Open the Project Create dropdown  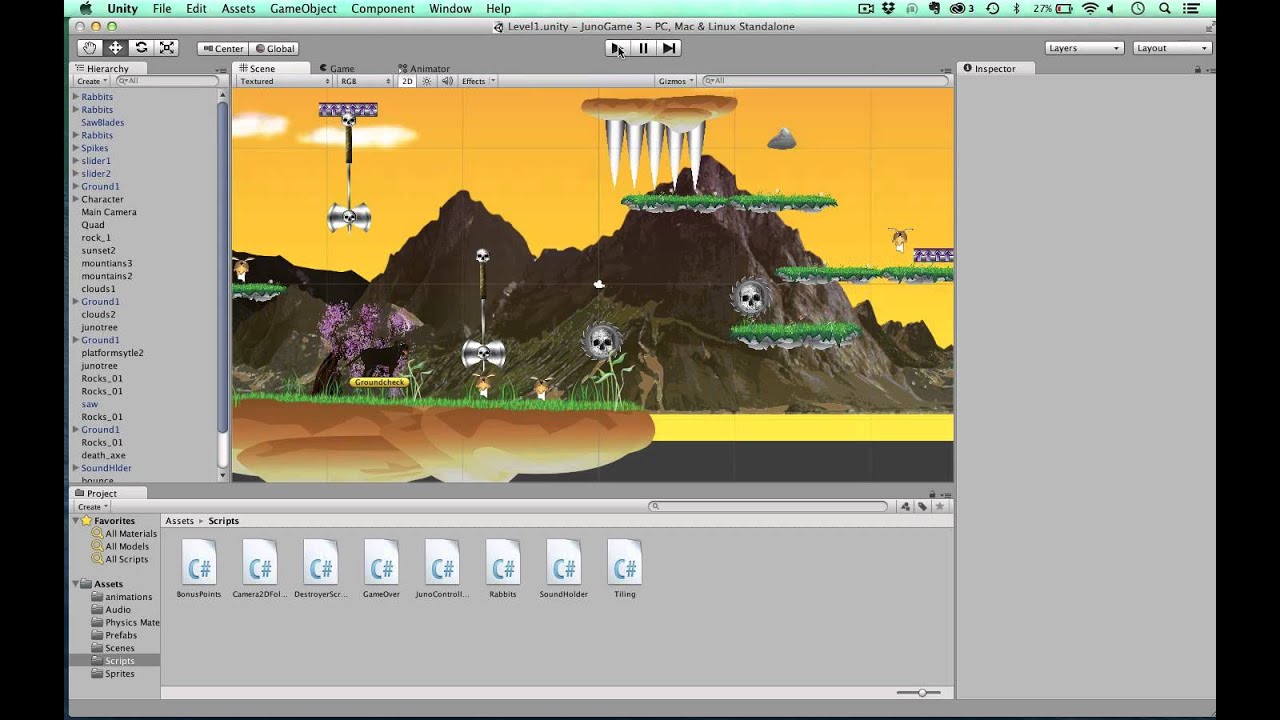point(92,507)
